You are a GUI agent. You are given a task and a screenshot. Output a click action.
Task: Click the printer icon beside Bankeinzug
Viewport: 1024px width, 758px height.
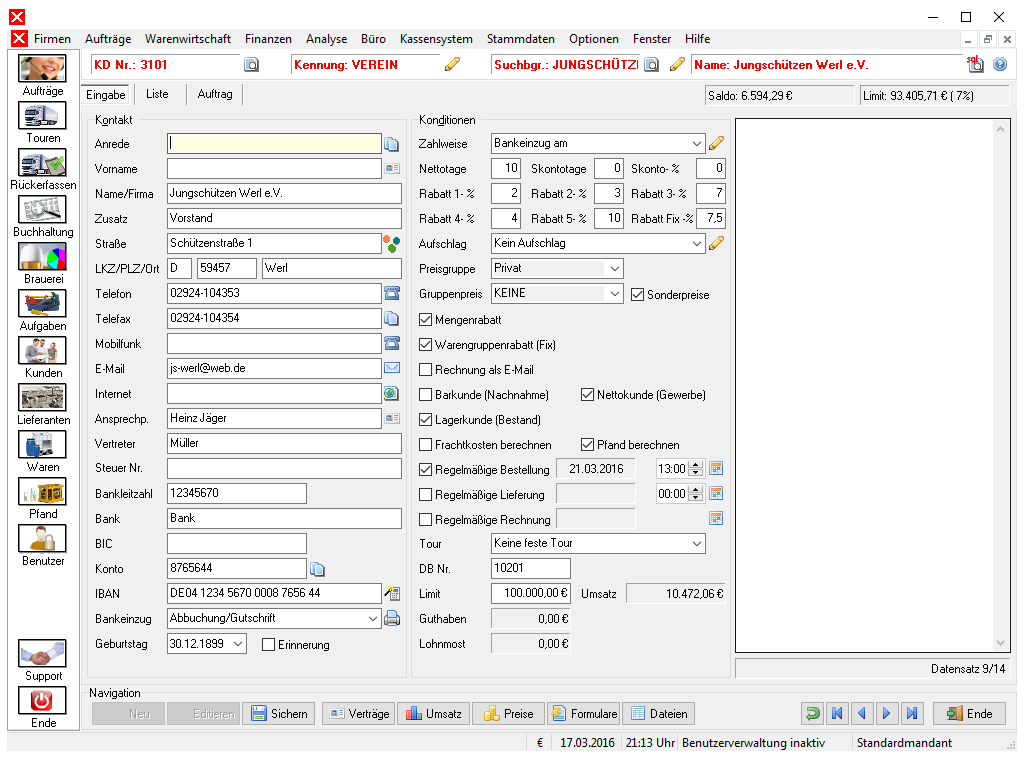(x=392, y=618)
